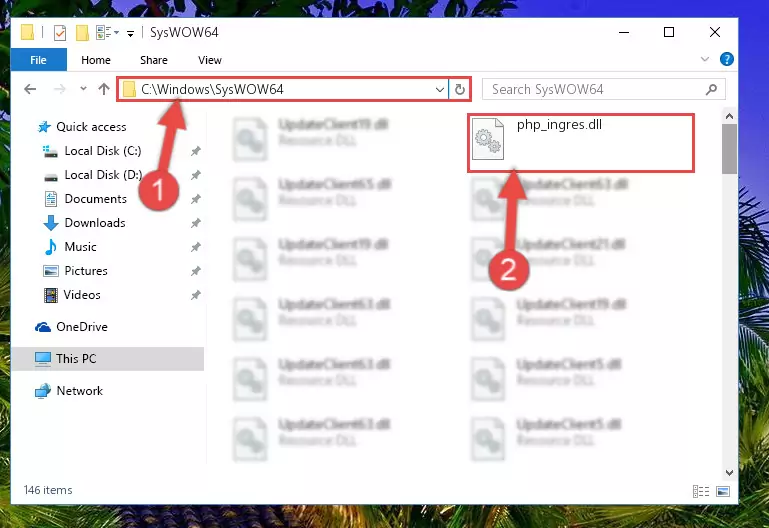
Task: Click the search magnifier icon
Action: pyautogui.click(x=711, y=89)
